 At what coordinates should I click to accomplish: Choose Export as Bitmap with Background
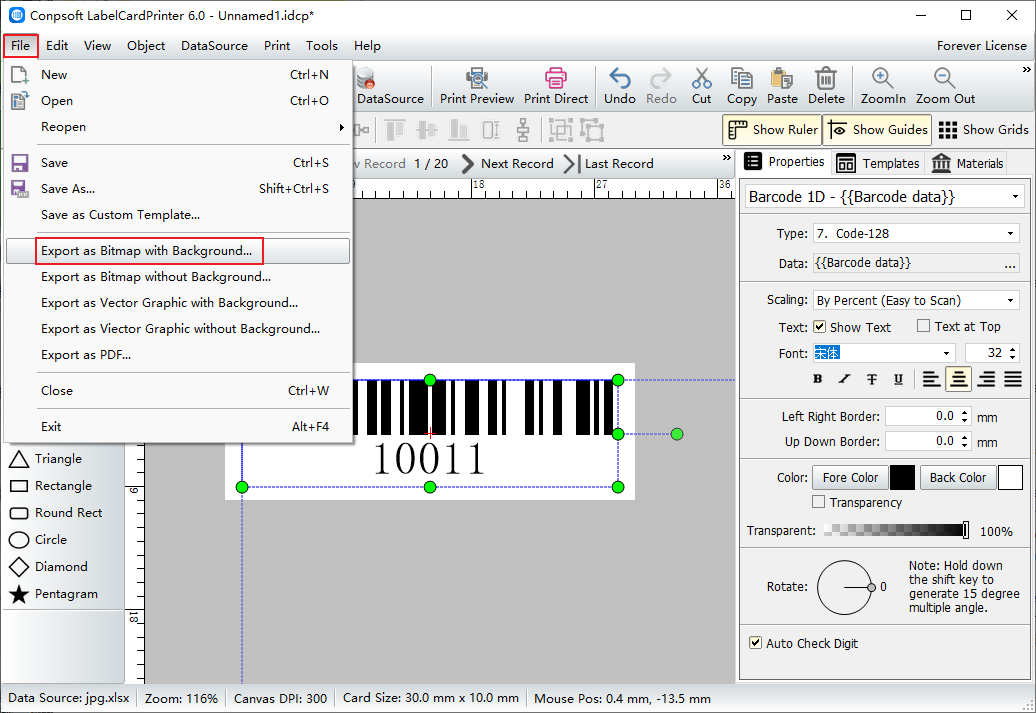point(178,251)
